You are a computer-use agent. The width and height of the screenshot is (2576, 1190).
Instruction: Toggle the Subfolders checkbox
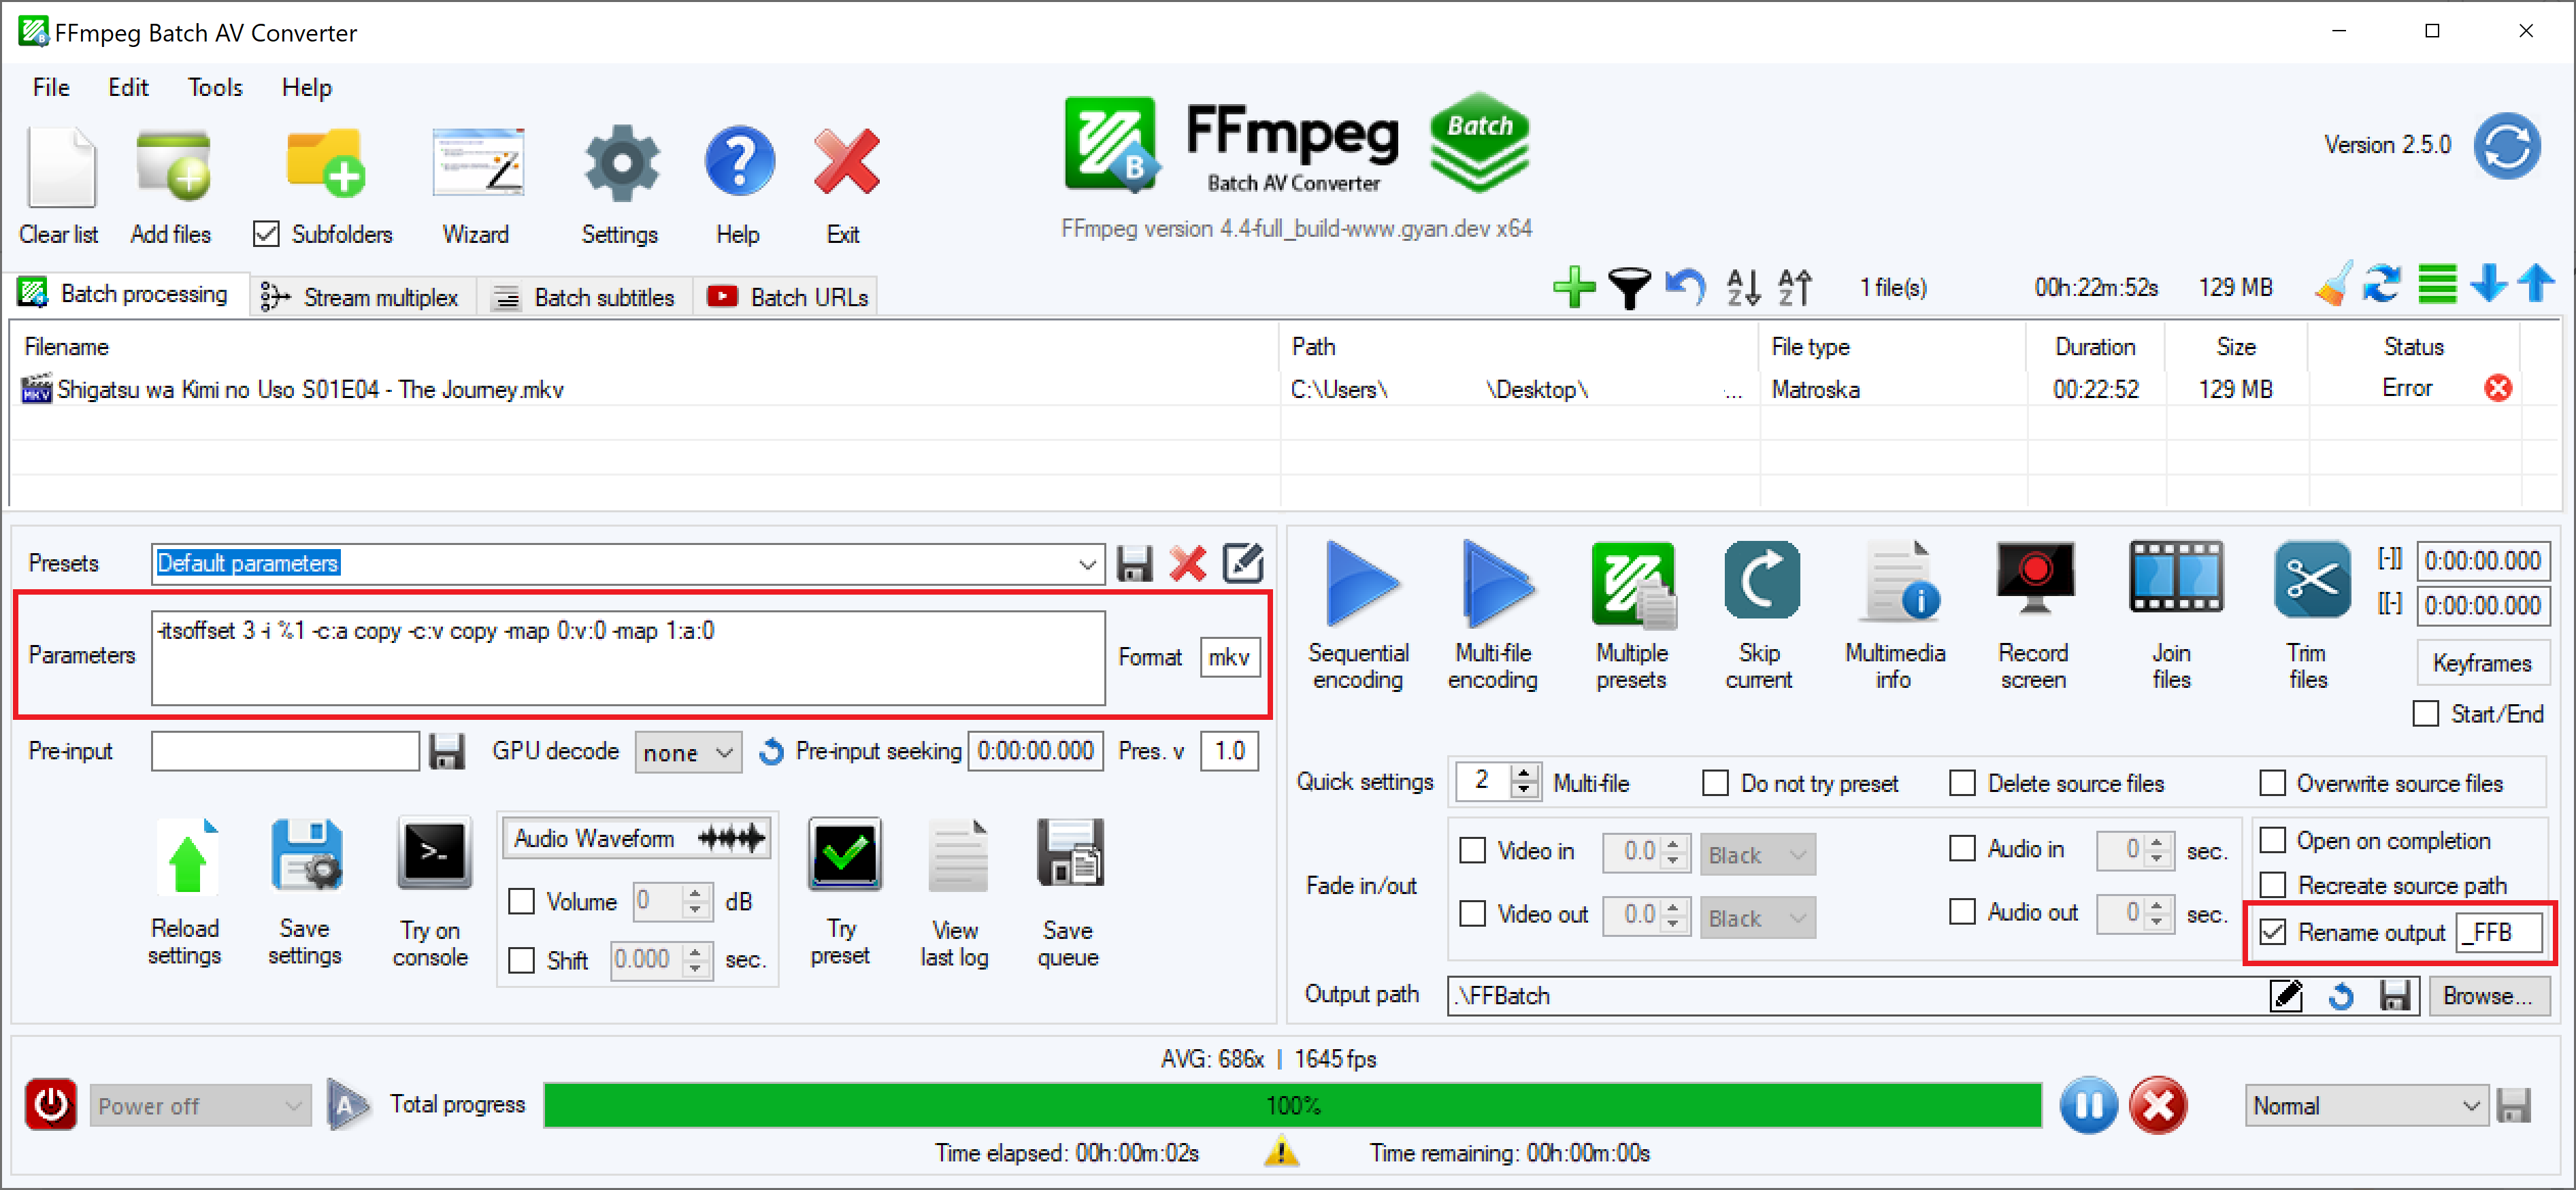point(265,234)
